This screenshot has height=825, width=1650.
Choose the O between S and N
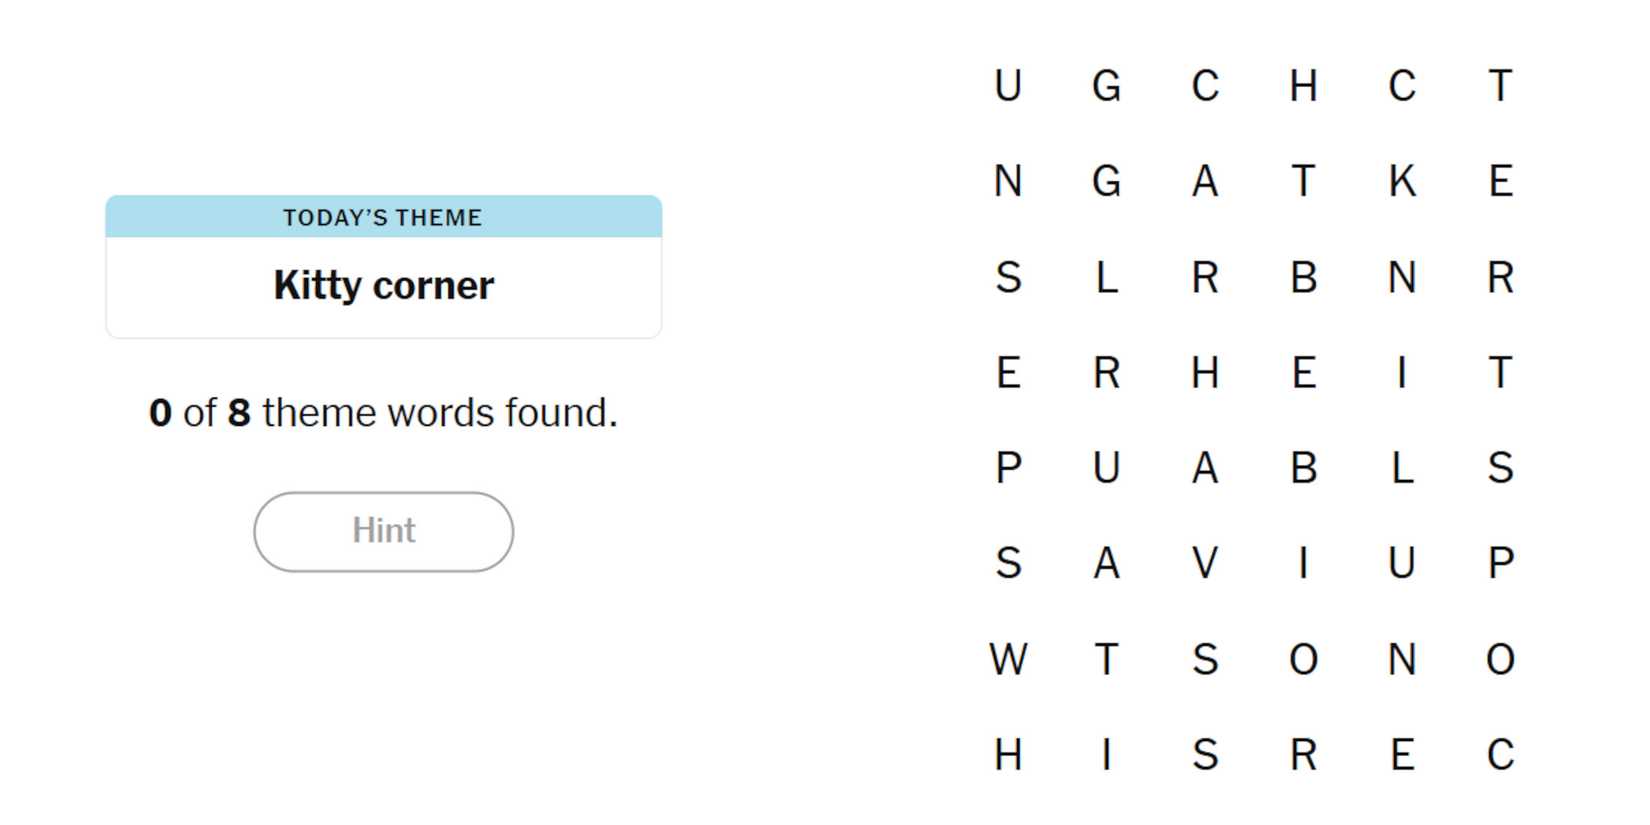(x=1303, y=659)
